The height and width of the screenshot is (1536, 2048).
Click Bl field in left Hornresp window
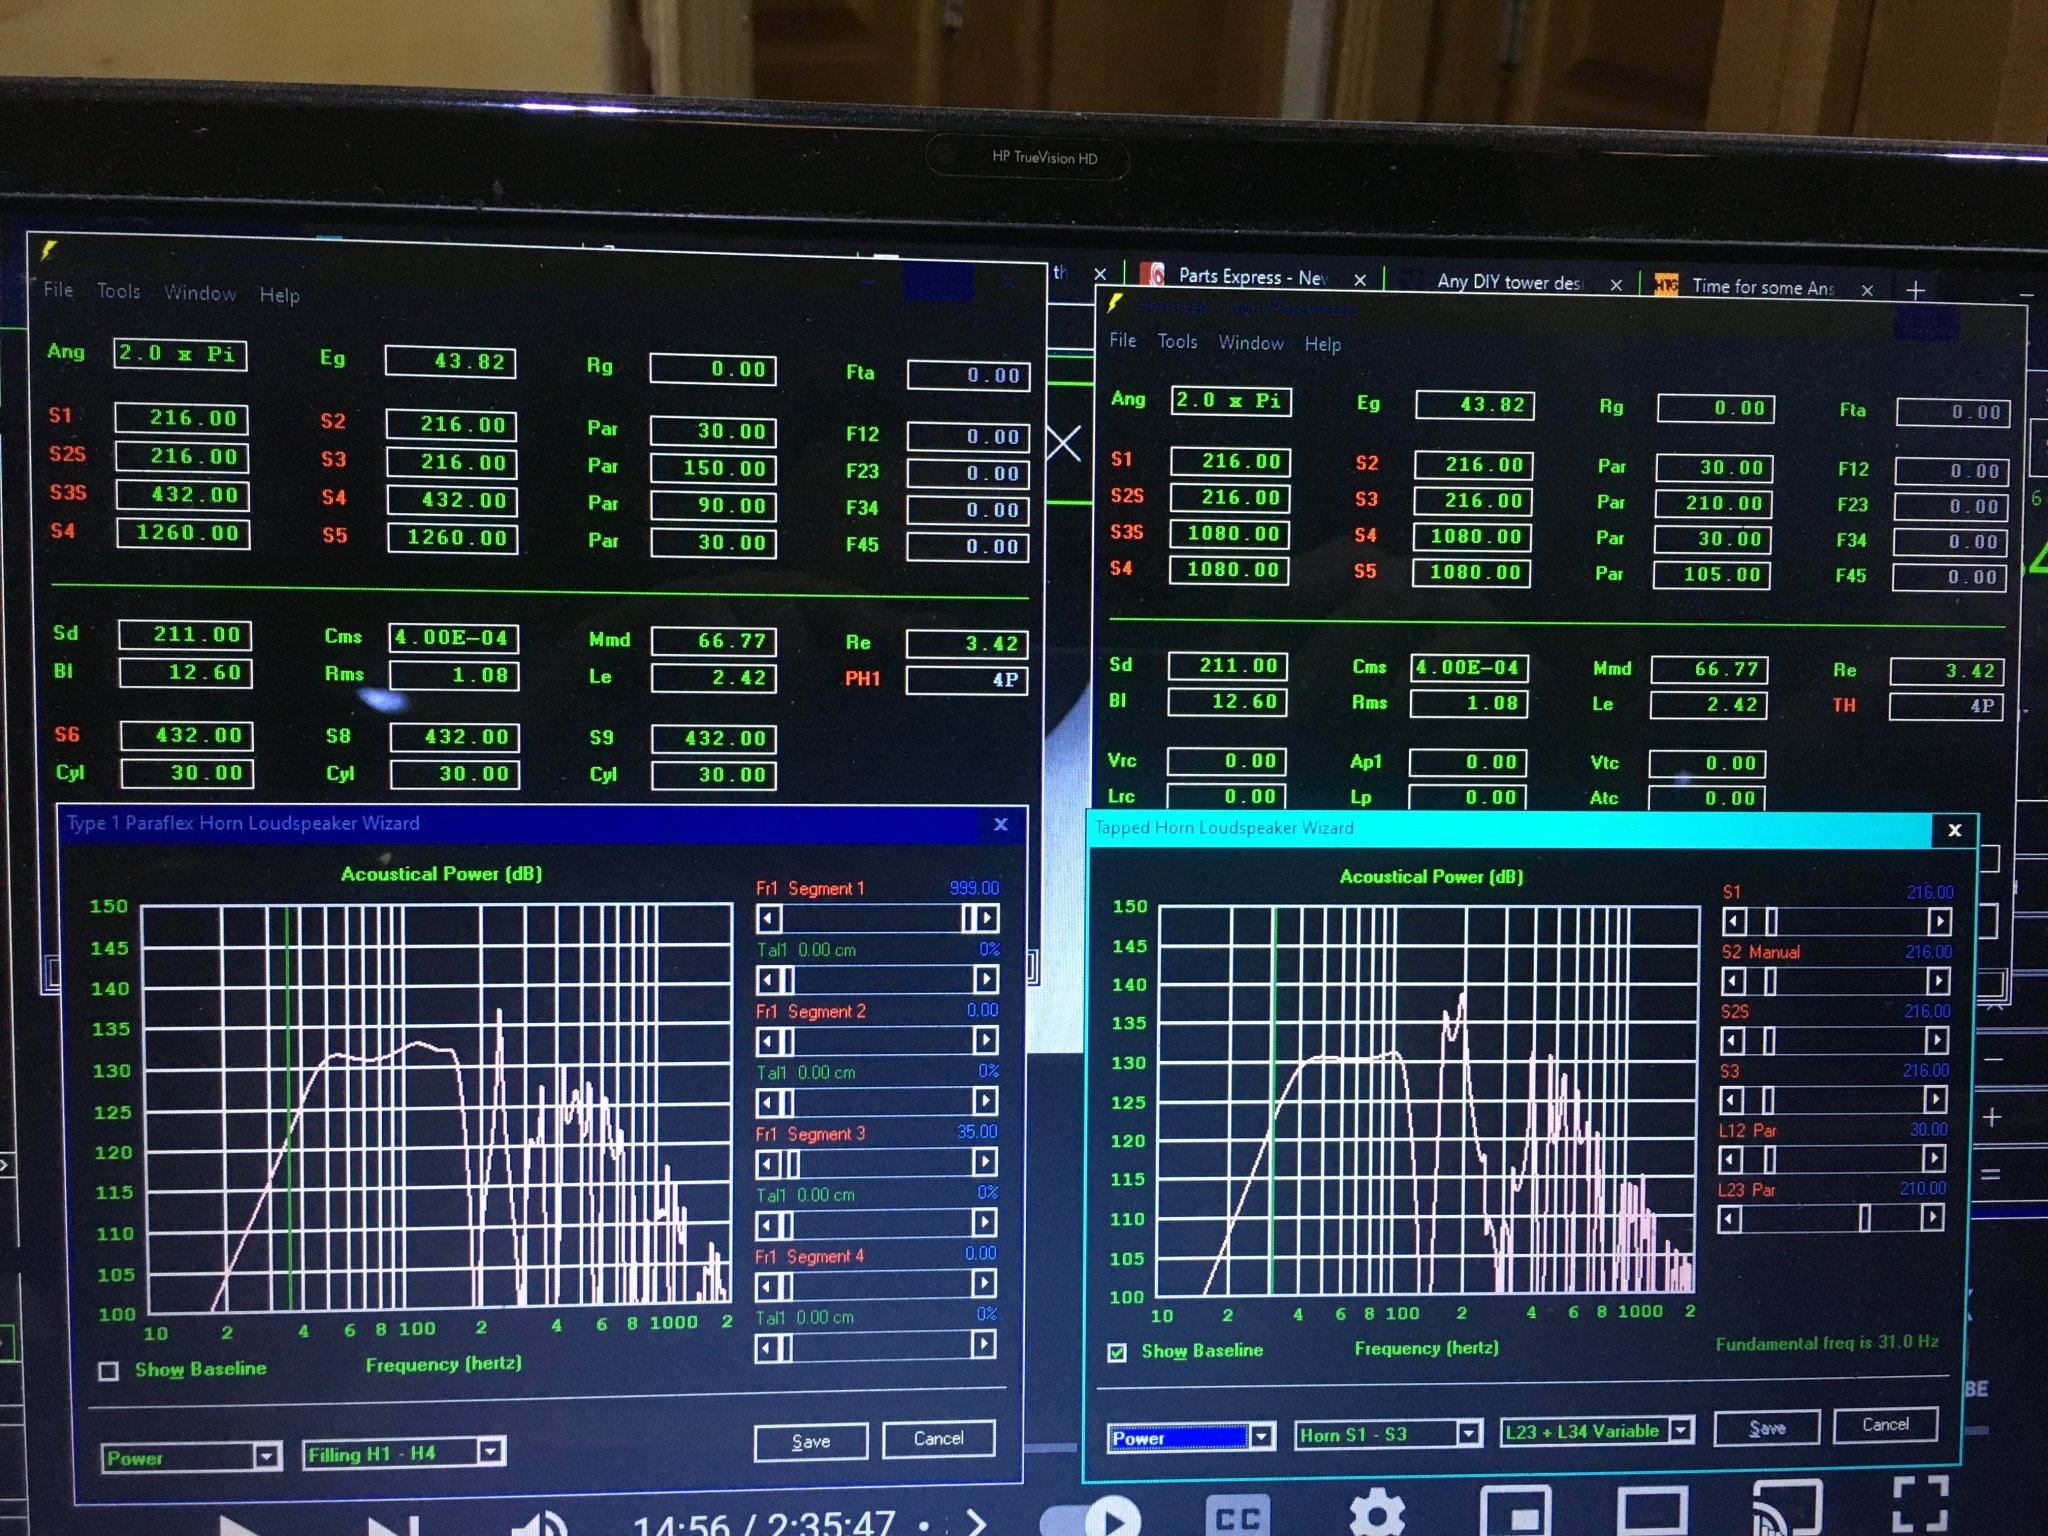186,673
